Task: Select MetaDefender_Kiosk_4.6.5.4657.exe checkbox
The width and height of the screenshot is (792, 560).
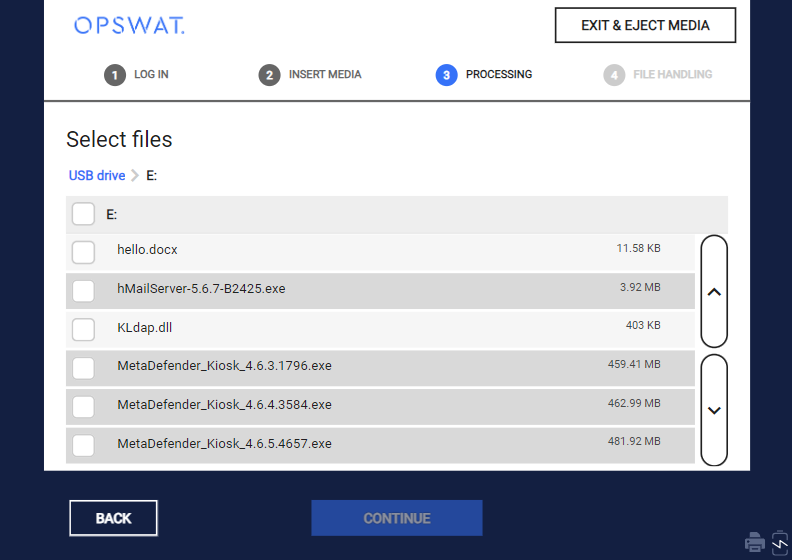Action: click(83, 445)
